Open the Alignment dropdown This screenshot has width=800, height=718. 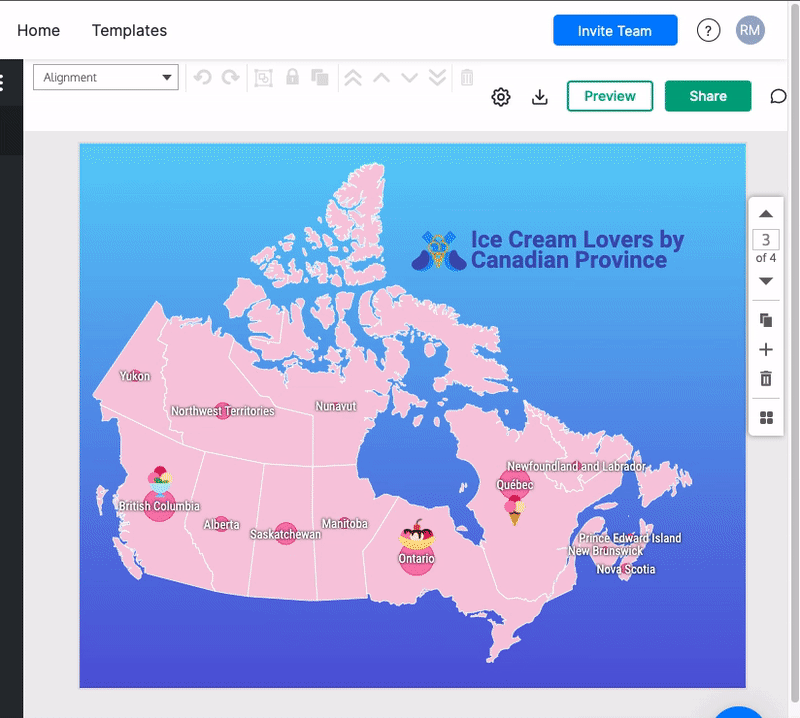[x=106, y=77]
